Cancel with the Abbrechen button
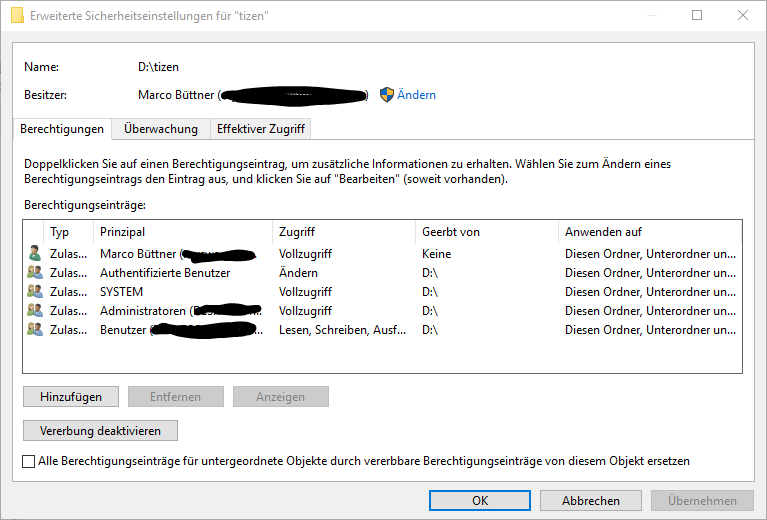Screen dimensions: 767x520 coord(590,501)
